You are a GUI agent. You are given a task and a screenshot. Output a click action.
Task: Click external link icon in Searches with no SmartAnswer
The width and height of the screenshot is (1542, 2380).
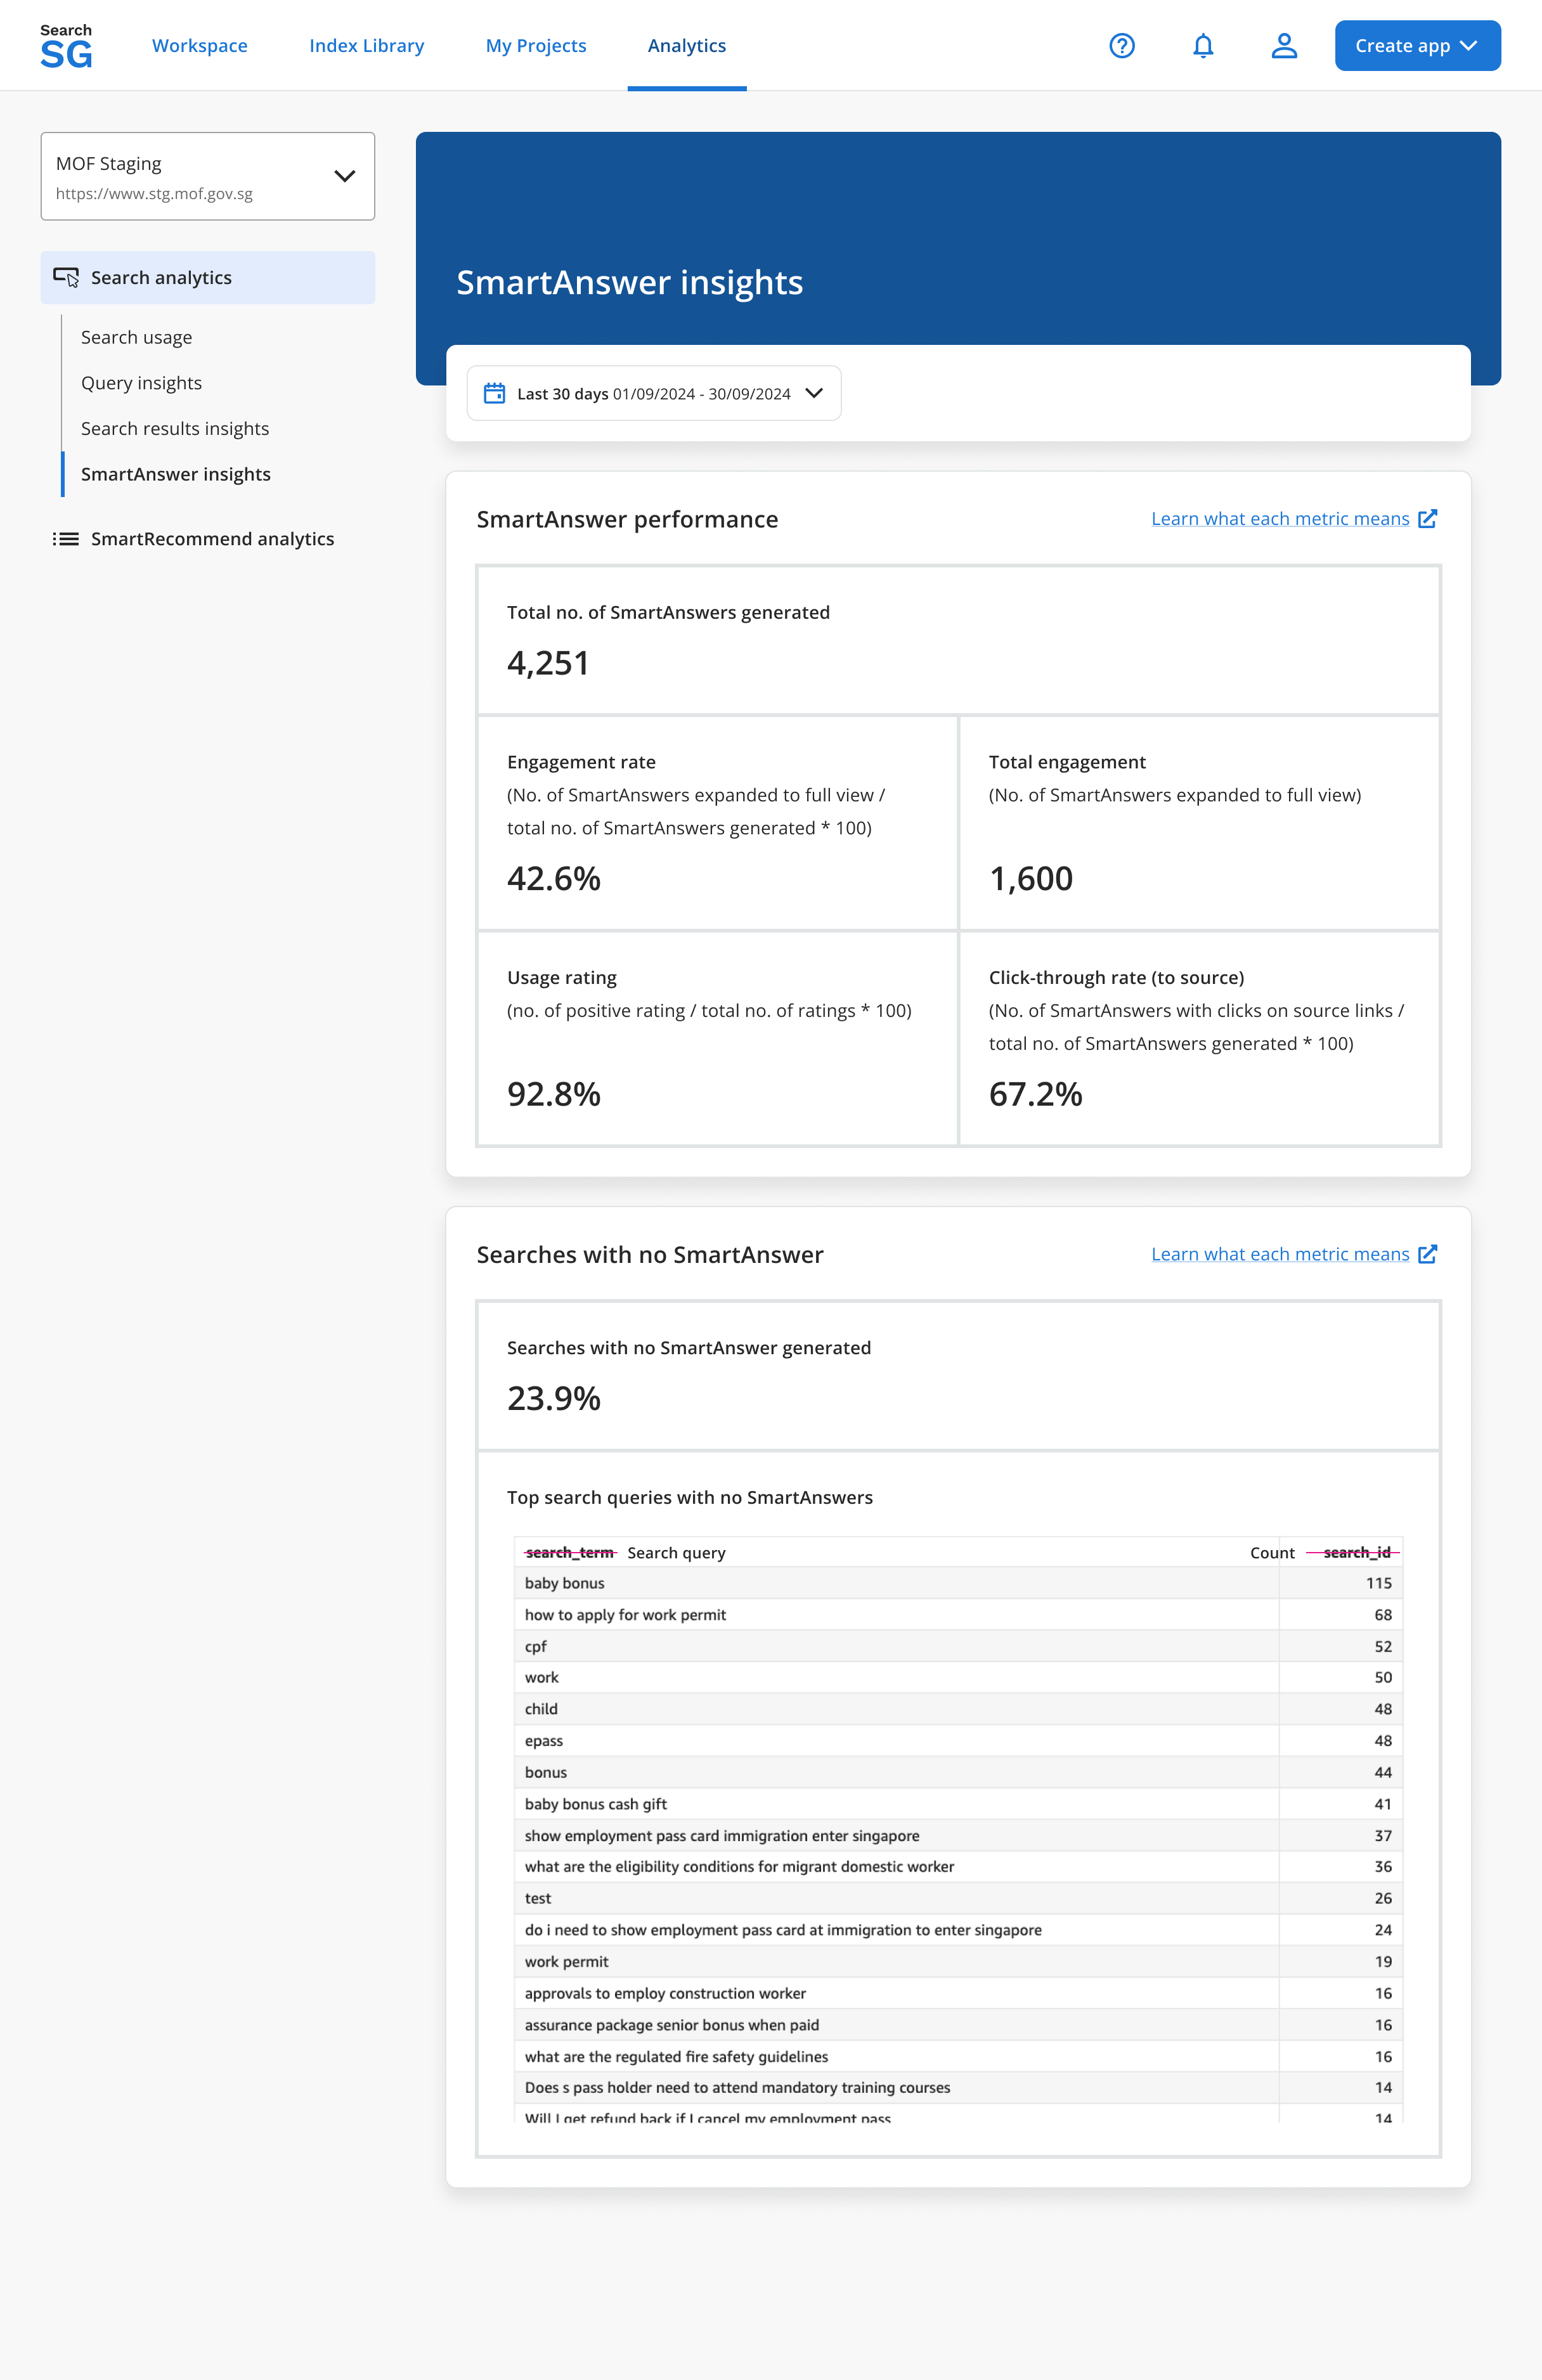(1428, 1254)
